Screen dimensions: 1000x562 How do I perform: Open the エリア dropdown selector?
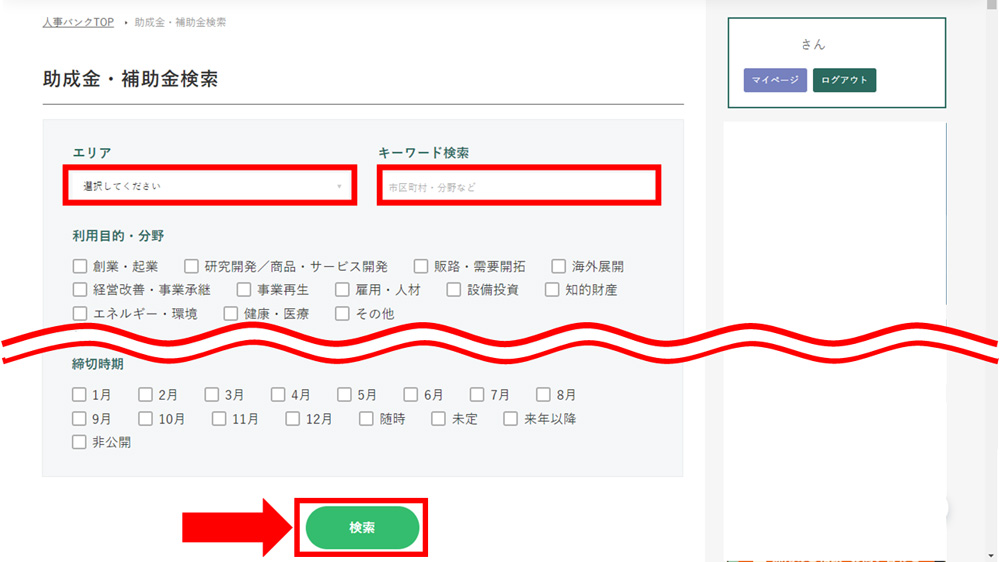(211, 187)
